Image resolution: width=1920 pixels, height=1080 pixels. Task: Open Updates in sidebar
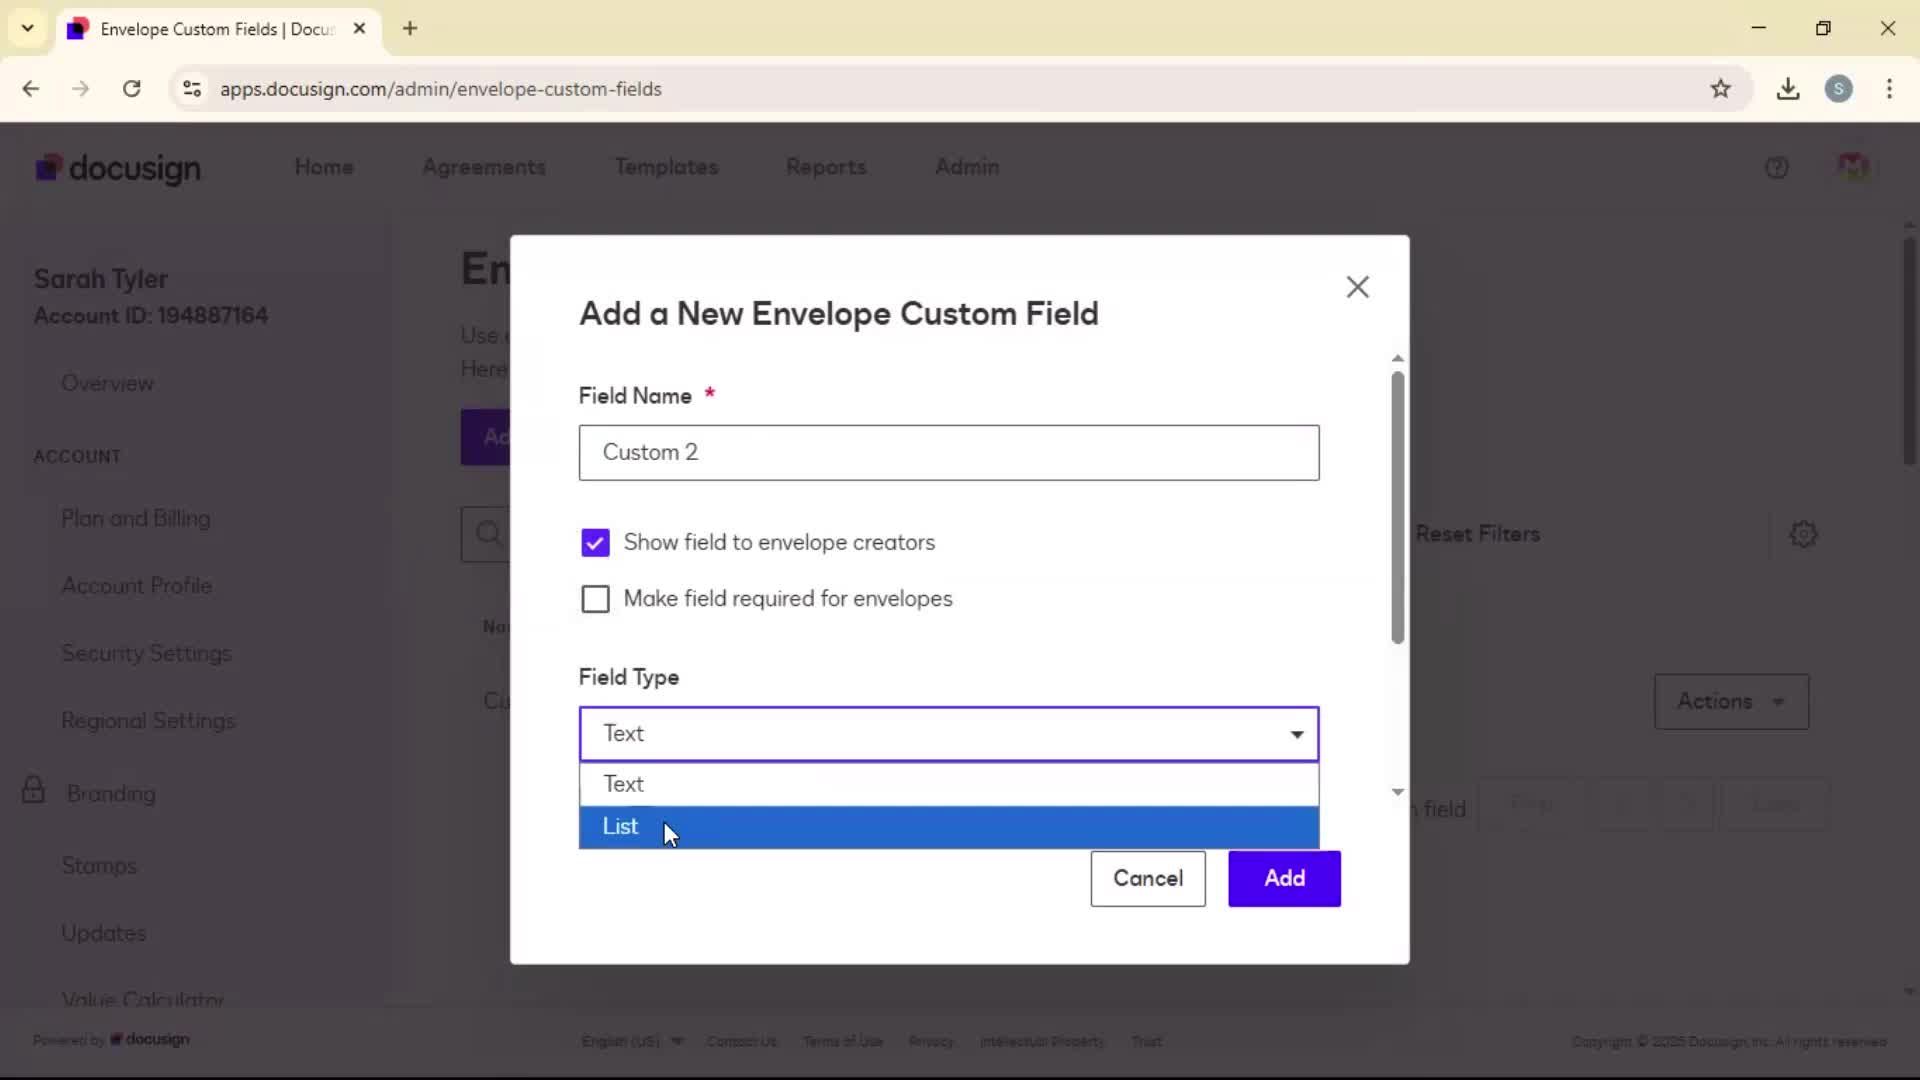pos(103,933)
